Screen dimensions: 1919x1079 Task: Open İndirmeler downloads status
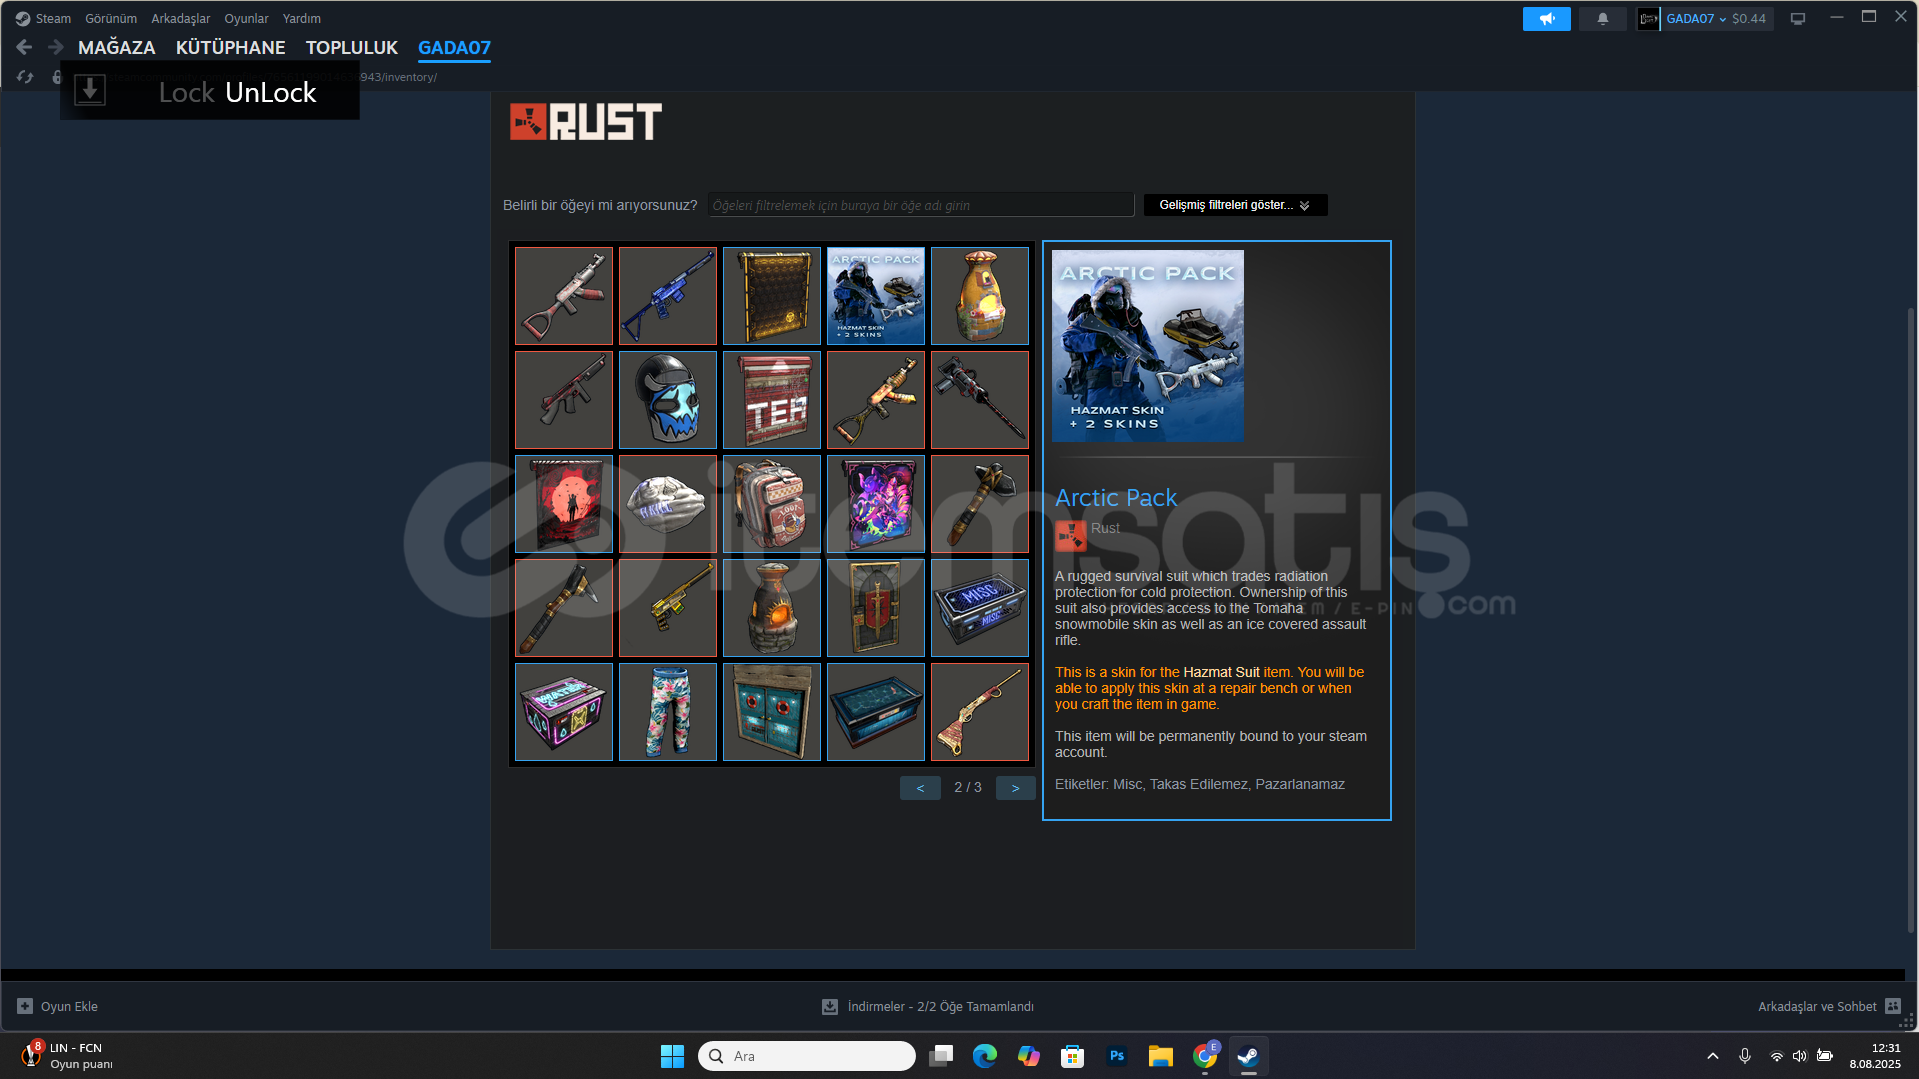pos(928,1006)
